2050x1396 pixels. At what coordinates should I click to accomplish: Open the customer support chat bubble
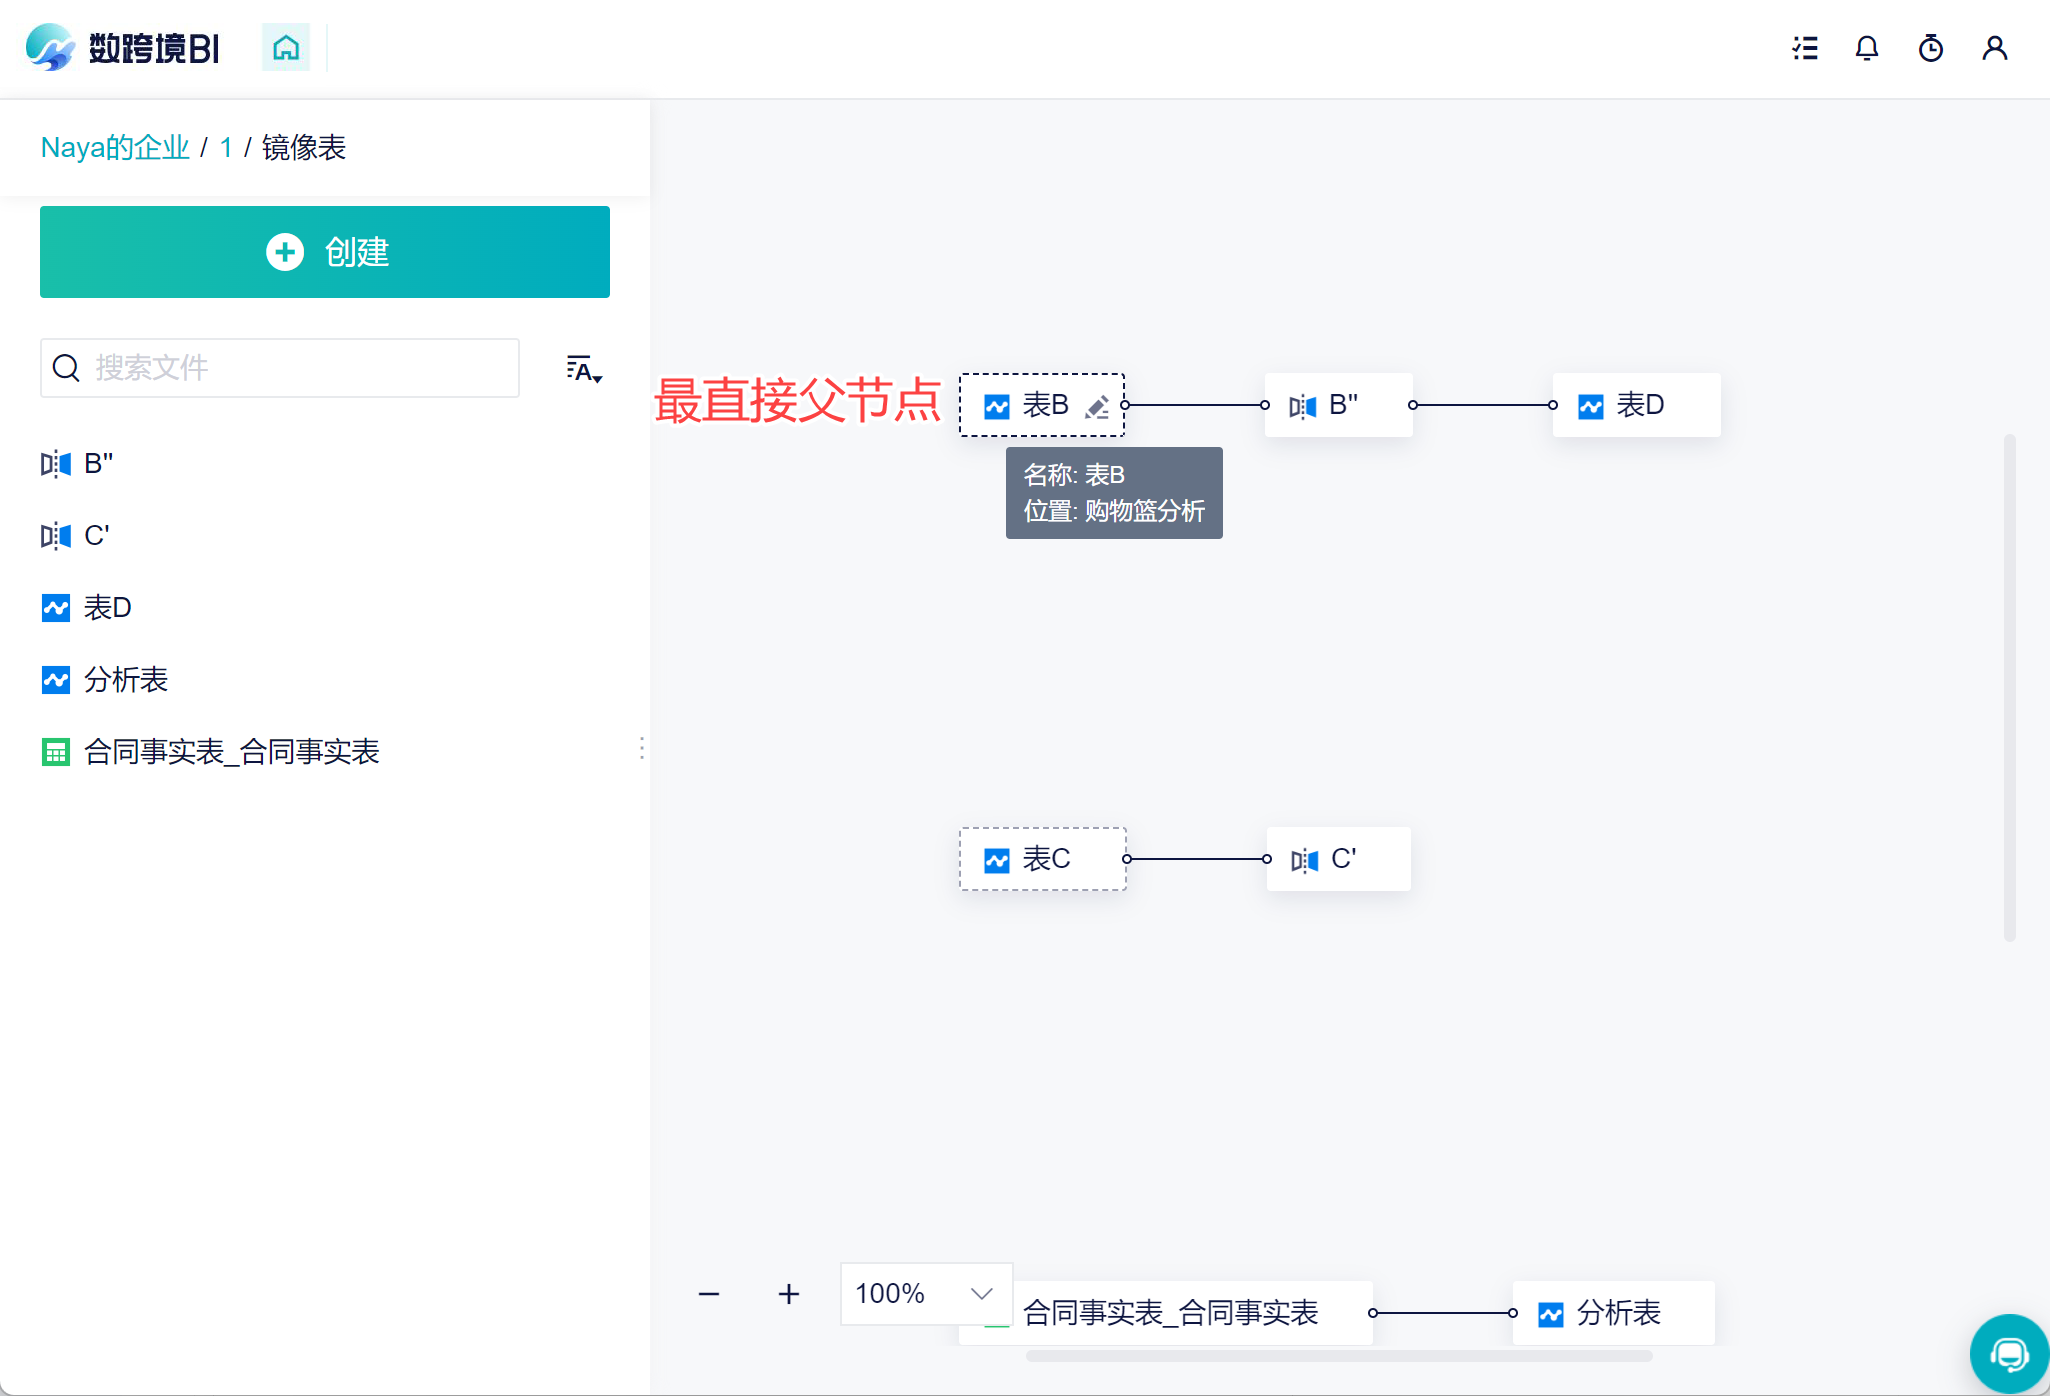coord(2009,1354)
